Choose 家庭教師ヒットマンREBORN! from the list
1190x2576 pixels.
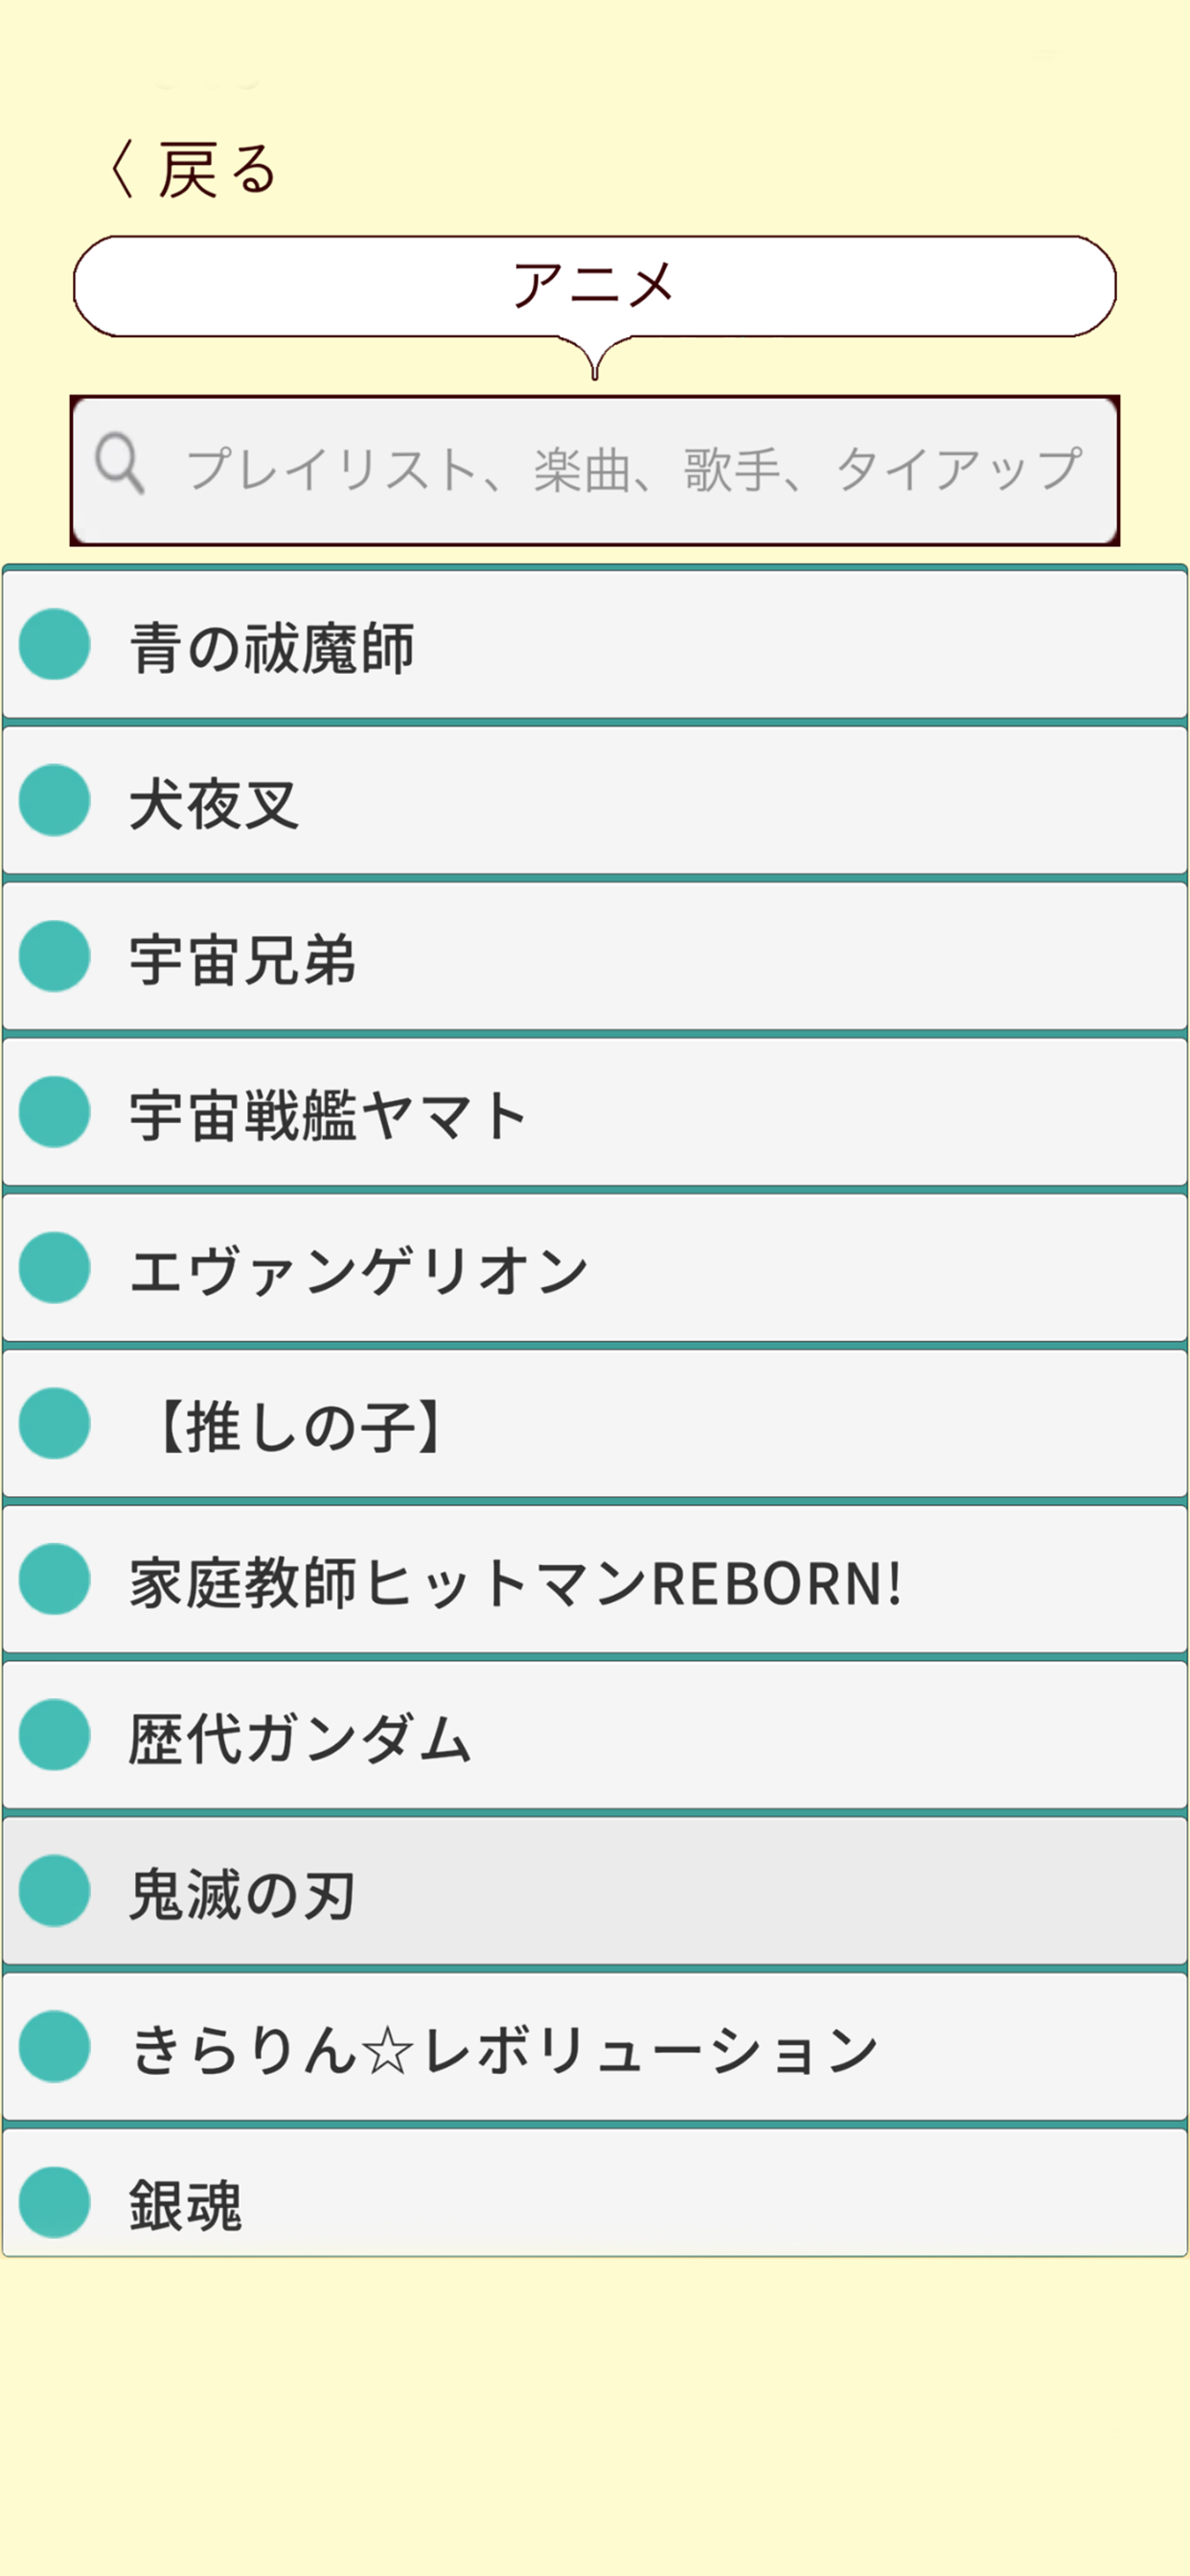[594, 1581]
